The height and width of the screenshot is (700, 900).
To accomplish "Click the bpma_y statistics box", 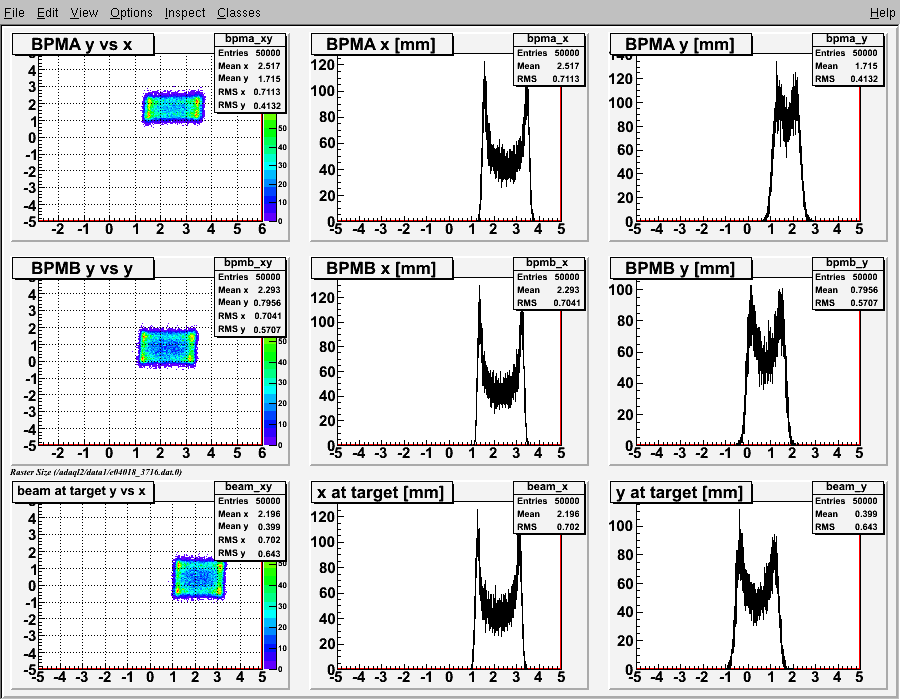I will point(848,59).
